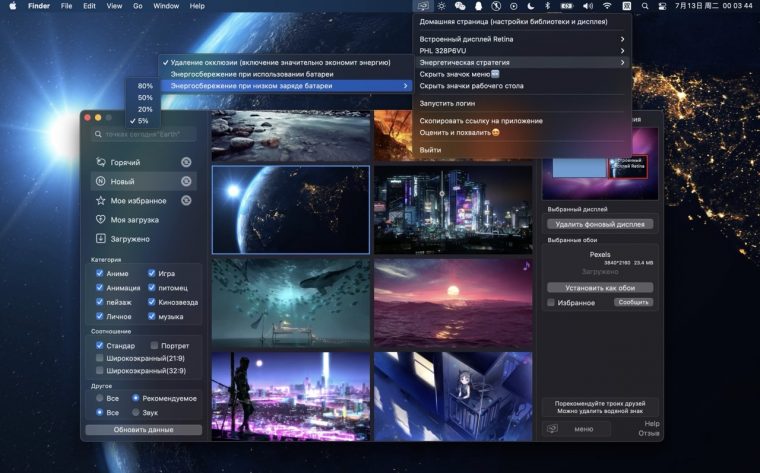Open Моя загрузка heart-shield icon
760x473 pixels.
(101, 219)
